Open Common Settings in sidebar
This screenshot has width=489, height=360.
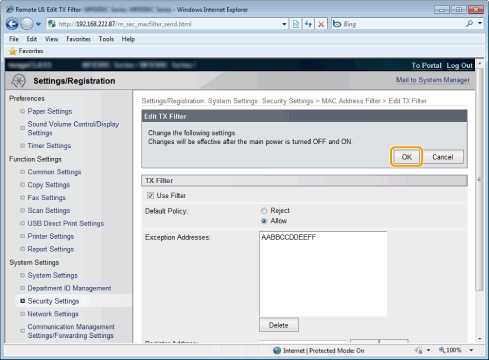[54, 172]
